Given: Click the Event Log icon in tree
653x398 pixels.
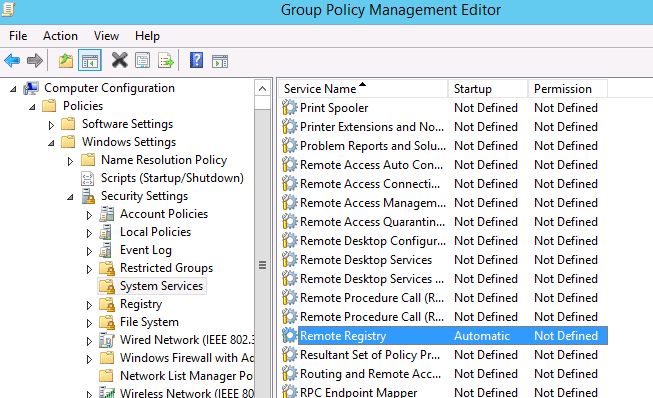Looking at the screenshot, I should 106,250.
